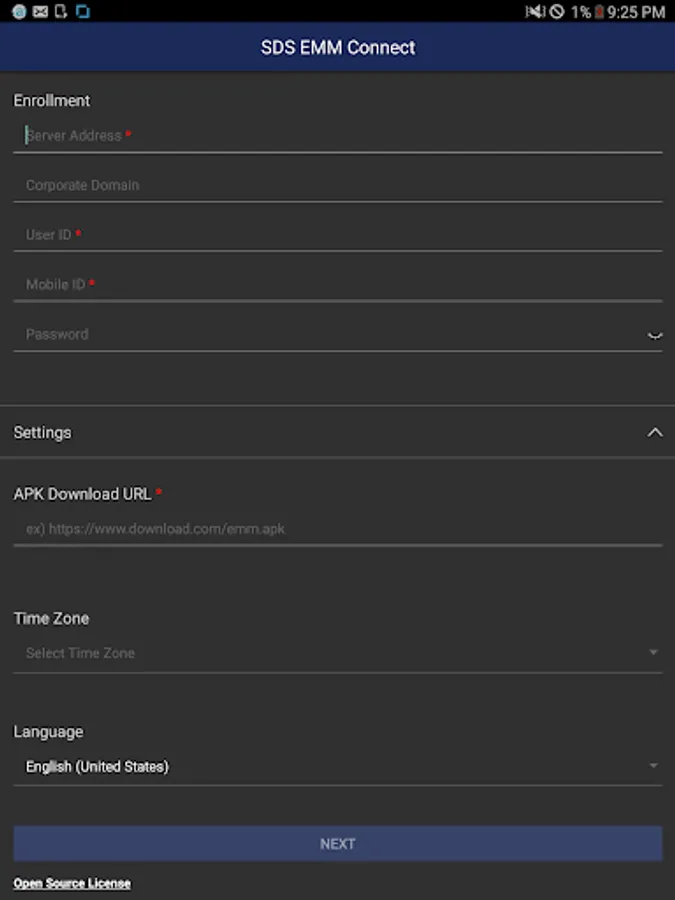Select the Mobile ID field
The height and width of the screenshot is (900, 675).
pyautogui.click(x=338, y=285)
